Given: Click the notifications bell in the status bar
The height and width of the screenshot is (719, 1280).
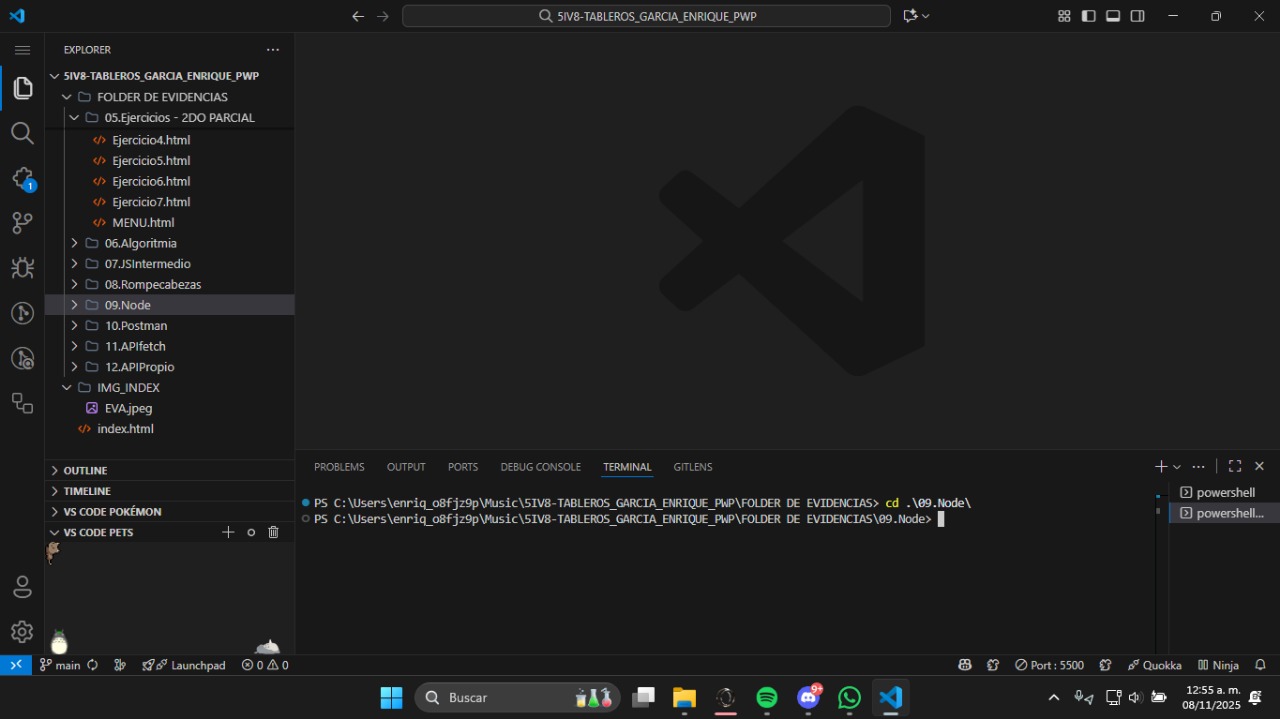Looking at the screenshot, I should (1259, 664).
